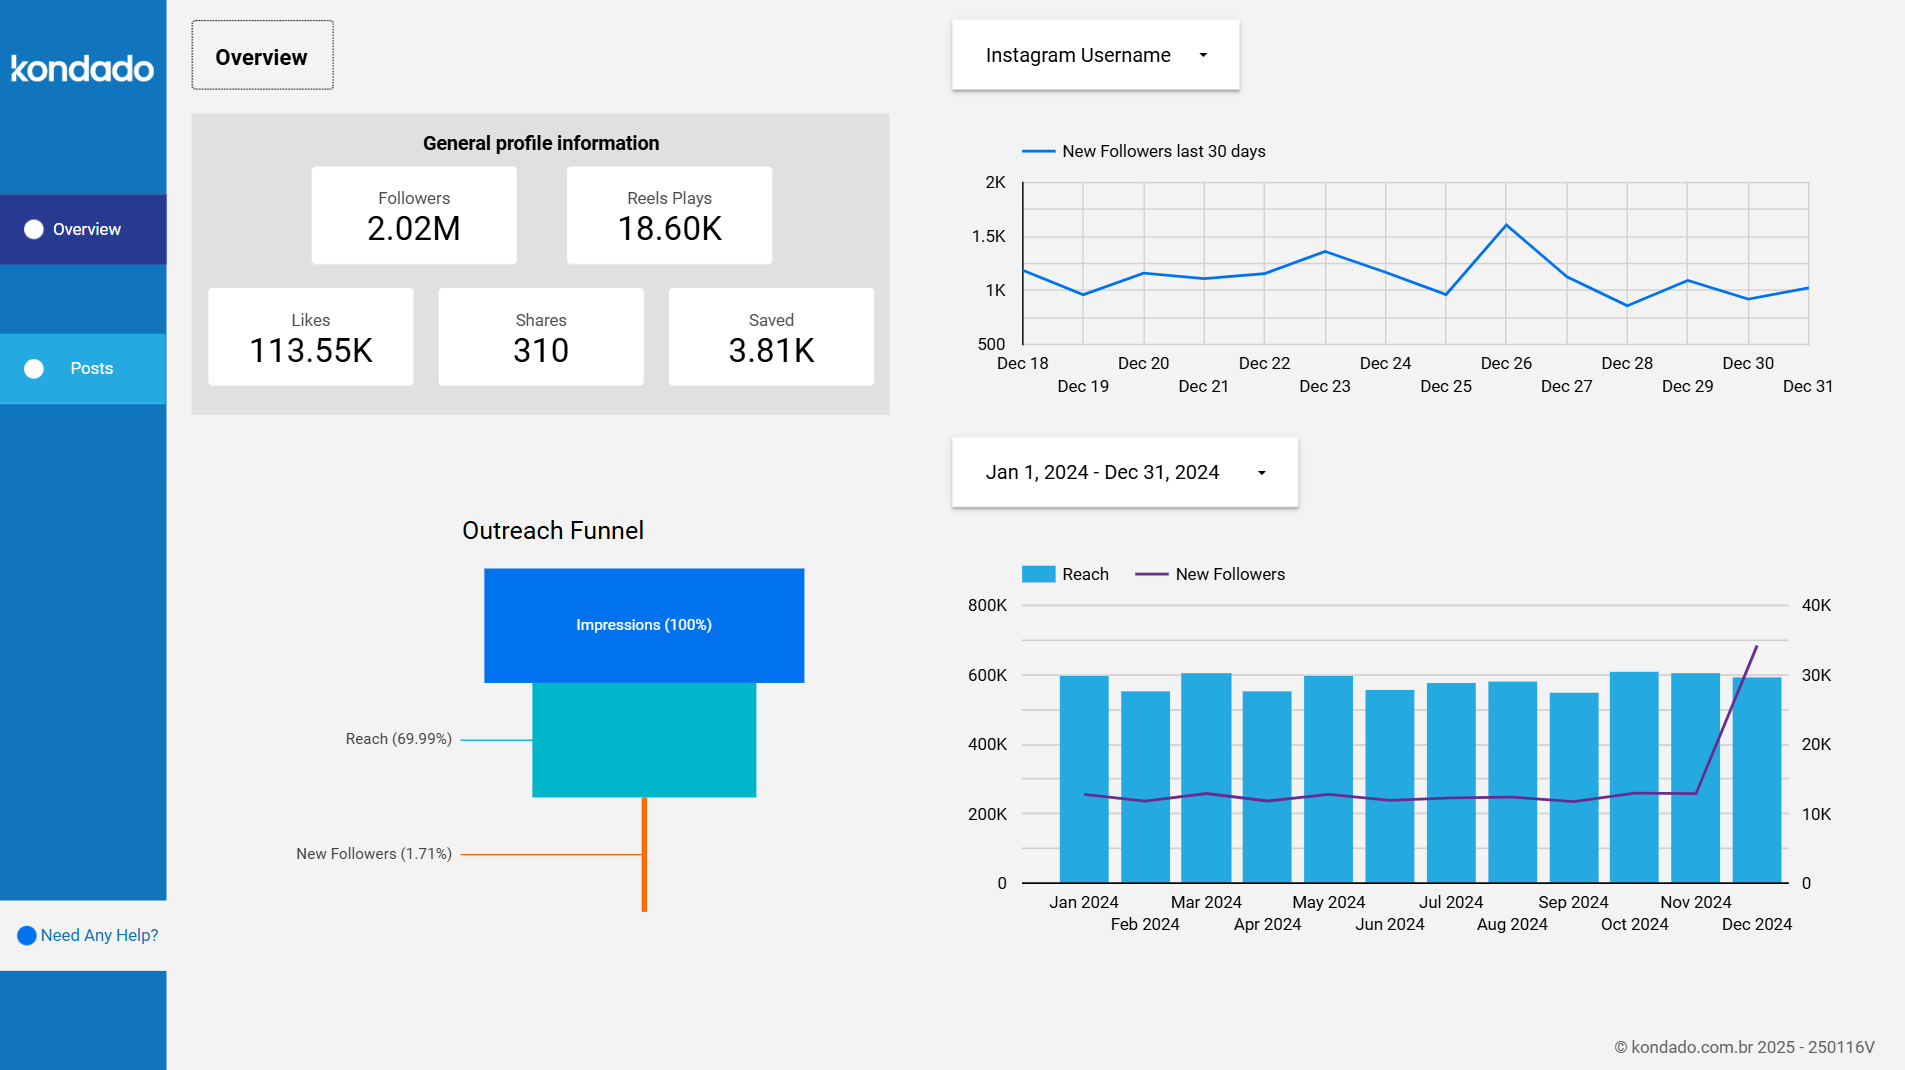The height and width of the screenshot is (1070, 1905).
Task: Select the circle icon next to Overview sidebar item
Action: click(x=34, y=229)
